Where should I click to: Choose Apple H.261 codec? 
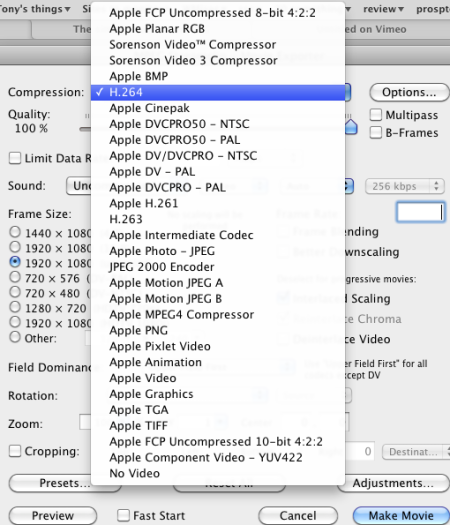tap(218, 204)
